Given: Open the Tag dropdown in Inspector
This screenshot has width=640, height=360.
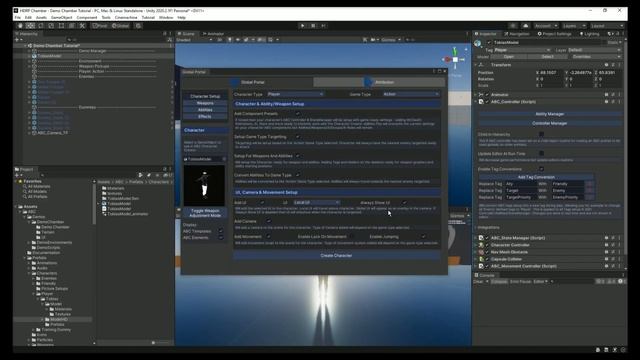Looking at the screenshot, I should [522, 50].
